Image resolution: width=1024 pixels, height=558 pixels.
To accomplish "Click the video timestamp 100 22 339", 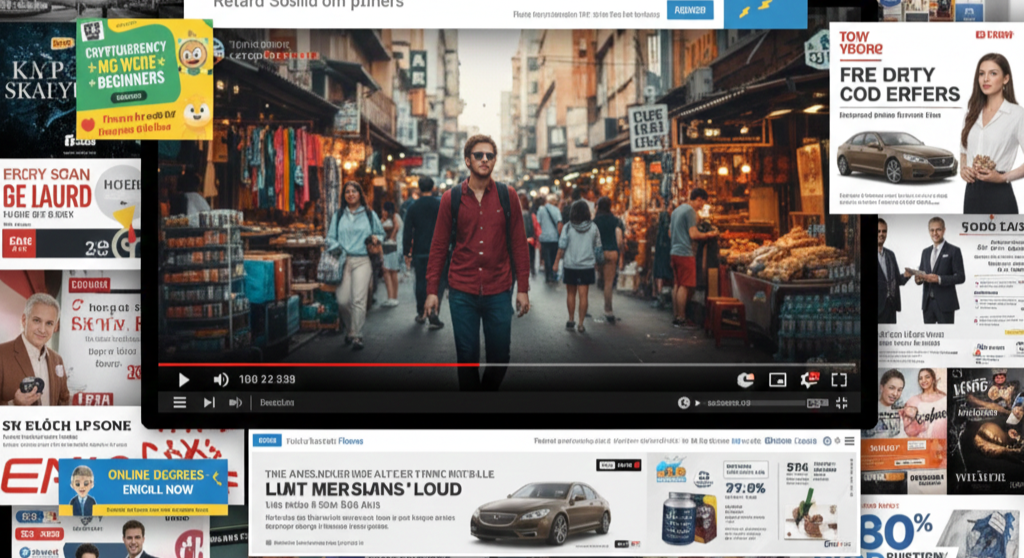I will [x=267, y=380].
